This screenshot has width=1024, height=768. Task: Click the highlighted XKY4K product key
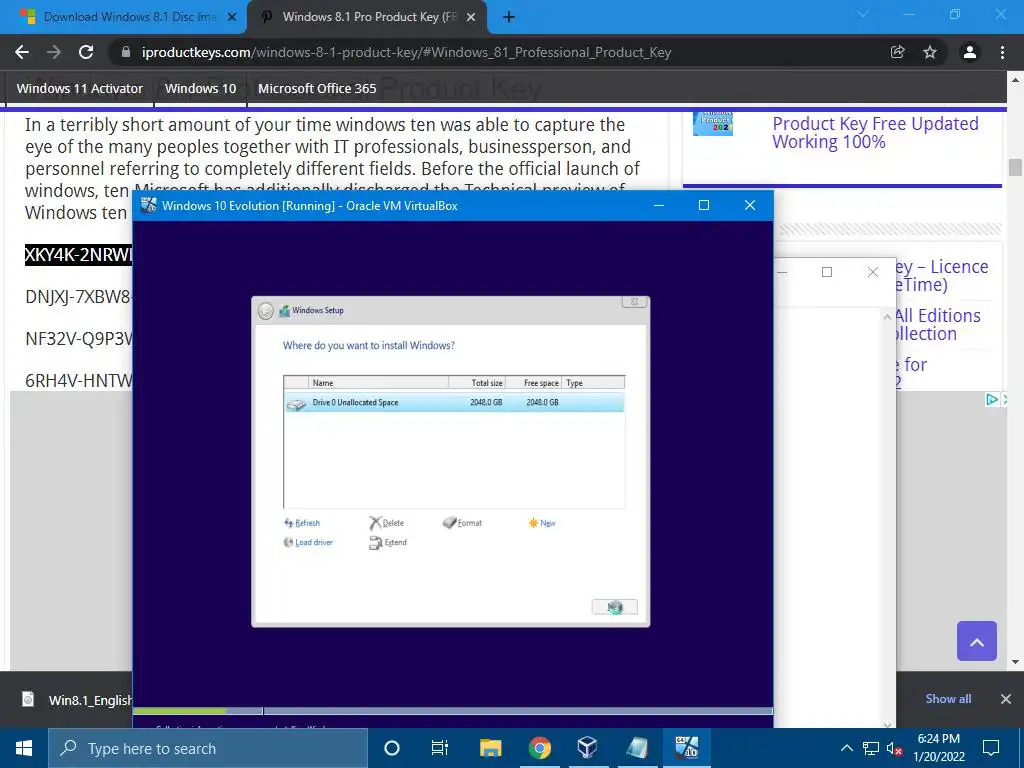[78, 254]
